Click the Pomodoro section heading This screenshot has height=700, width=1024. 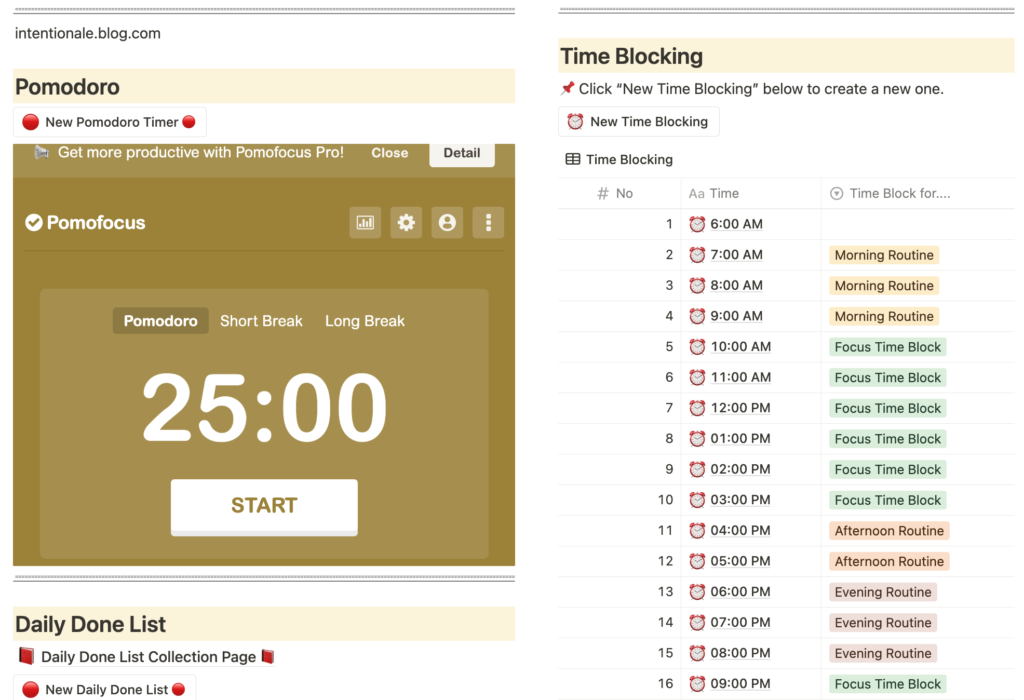click(67, 87)
